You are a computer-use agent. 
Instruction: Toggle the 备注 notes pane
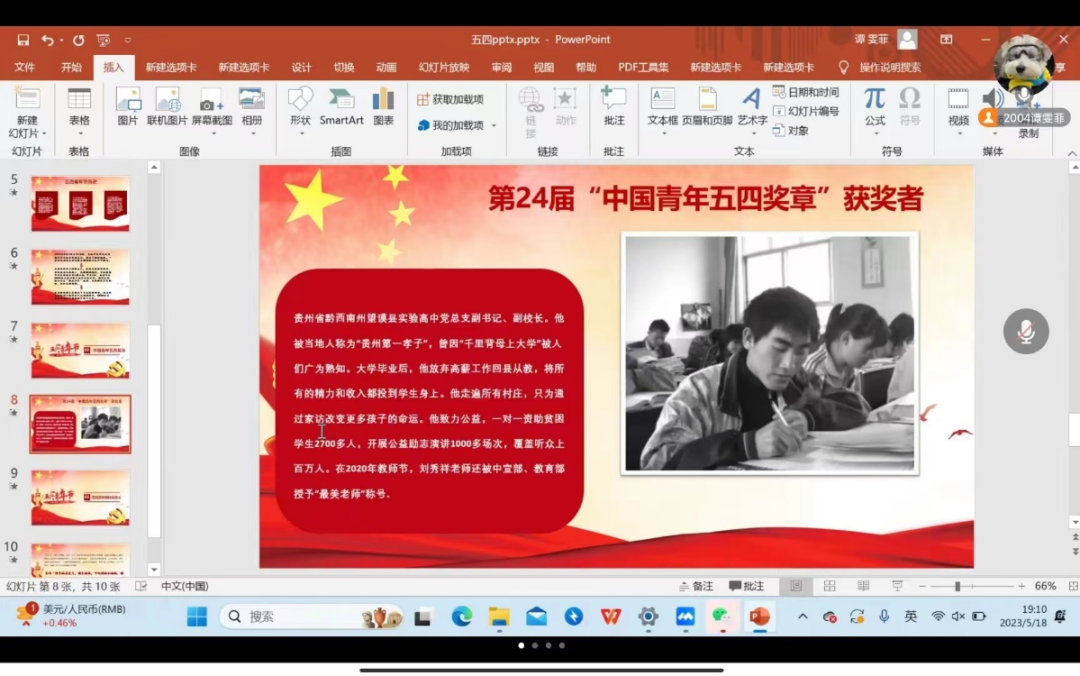(696, 586)
